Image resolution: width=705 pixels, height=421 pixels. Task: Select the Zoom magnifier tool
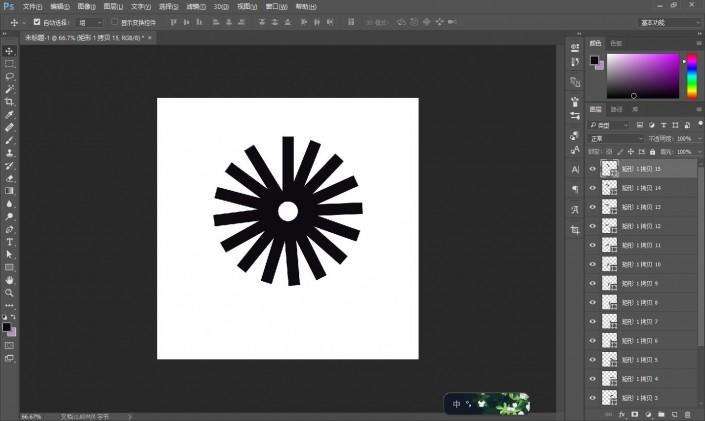(9, 293)
